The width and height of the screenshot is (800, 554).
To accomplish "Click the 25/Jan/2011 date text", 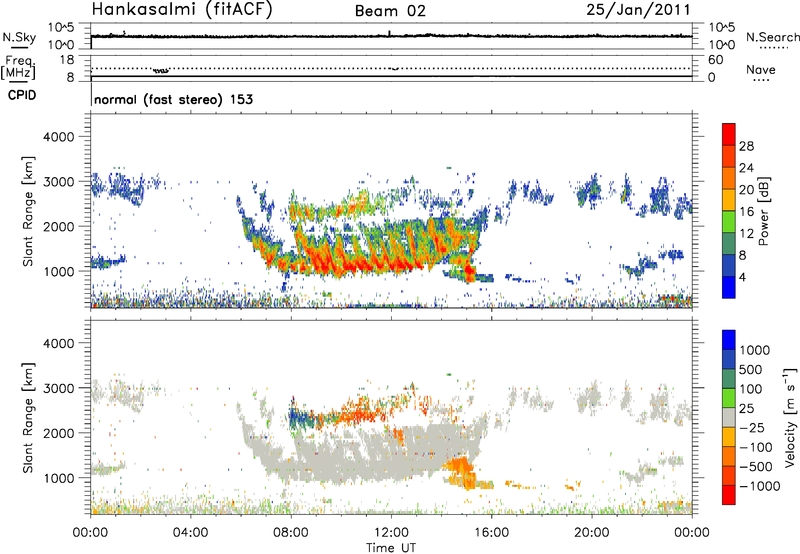I will coord(638,10).
